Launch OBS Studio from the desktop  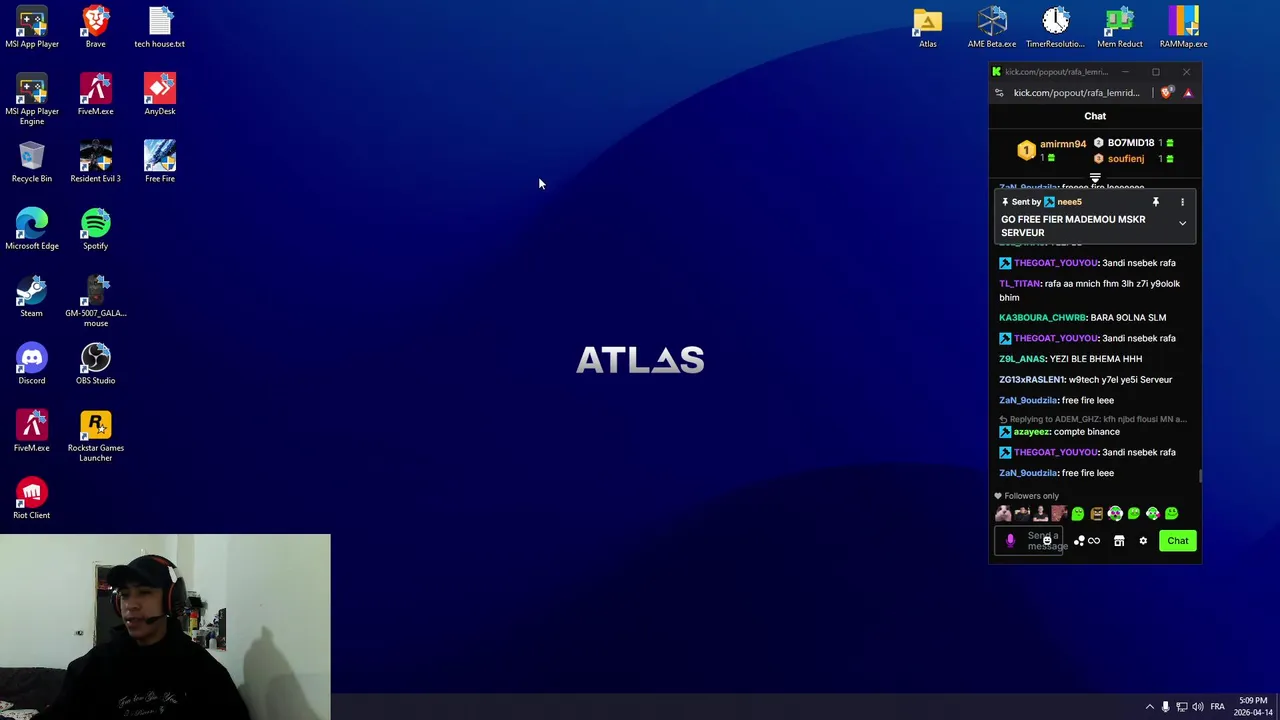[x=95, y=363]
